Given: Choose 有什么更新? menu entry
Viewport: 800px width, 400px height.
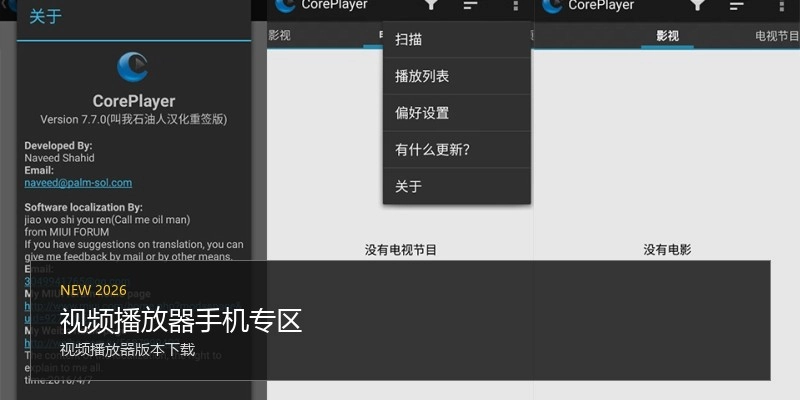Looking at the screenshot, I should (457, 149).
